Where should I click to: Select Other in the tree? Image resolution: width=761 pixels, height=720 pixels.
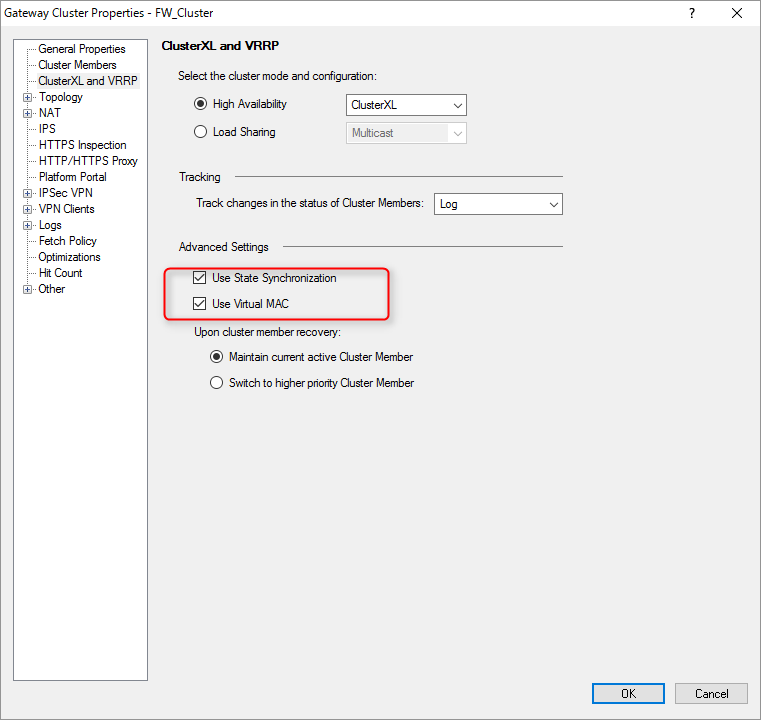pyautogui.click(x=51, y=289)
